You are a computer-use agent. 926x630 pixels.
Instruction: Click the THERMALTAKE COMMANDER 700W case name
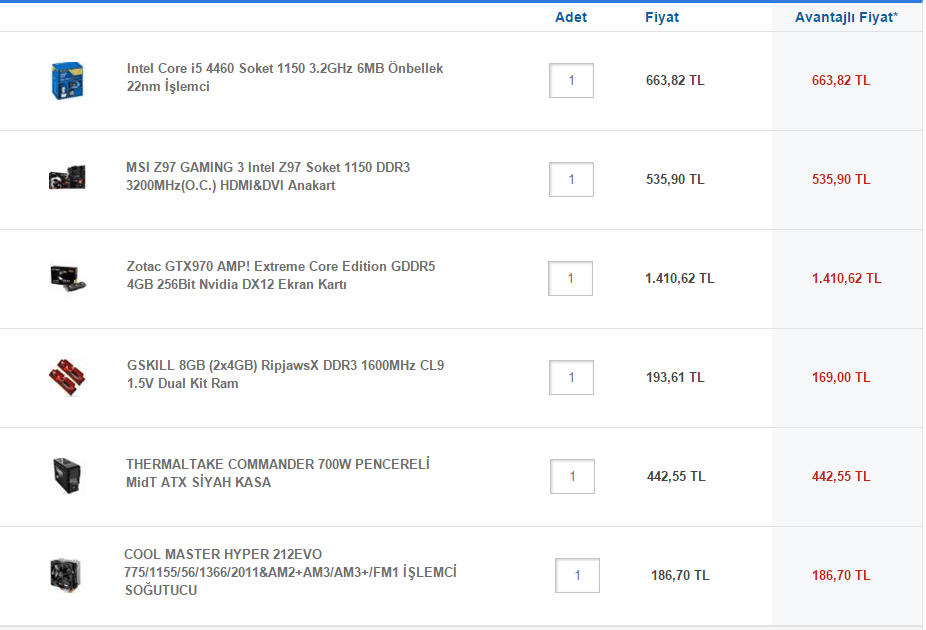pyautogui.click(x=278, y=473)
